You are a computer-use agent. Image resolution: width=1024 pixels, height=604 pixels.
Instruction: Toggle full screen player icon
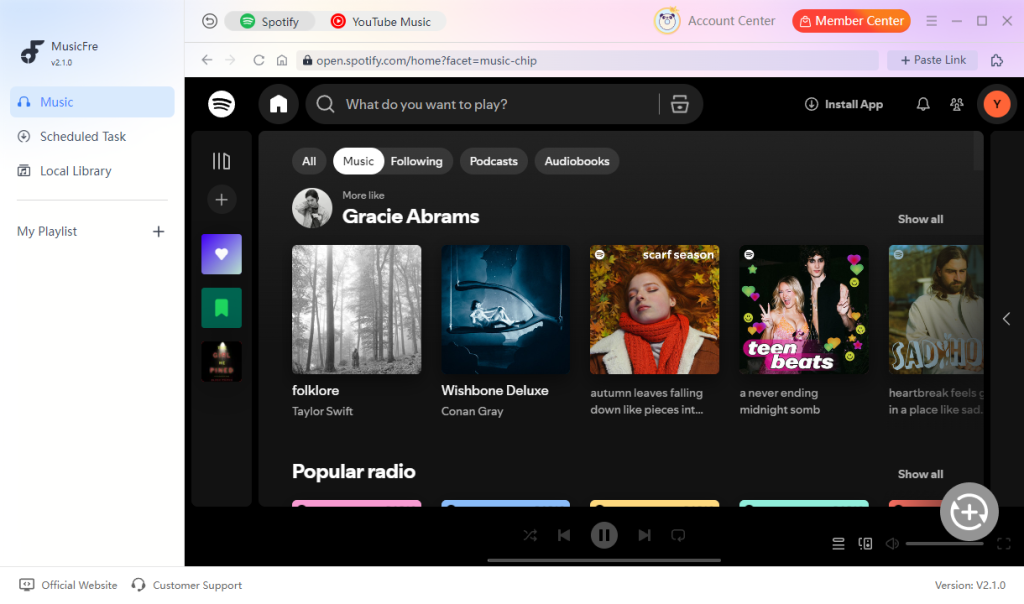(x=1004, y=543)
